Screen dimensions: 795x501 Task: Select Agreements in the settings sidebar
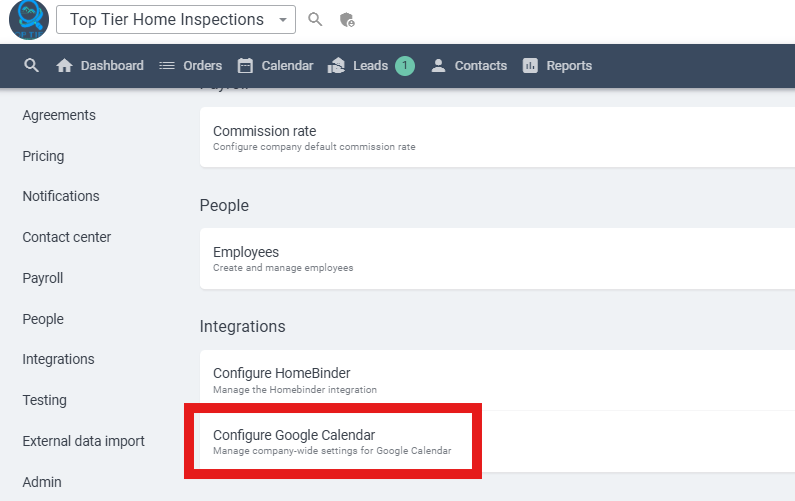[x=59, y=115]
